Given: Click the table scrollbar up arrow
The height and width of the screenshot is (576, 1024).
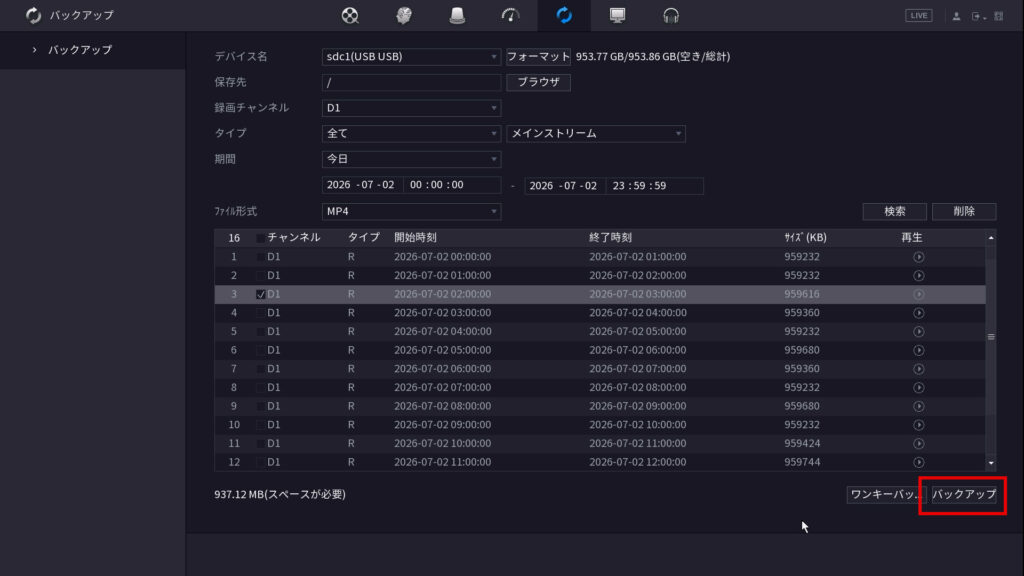Looking at the screenshot, I should [991, 238].
